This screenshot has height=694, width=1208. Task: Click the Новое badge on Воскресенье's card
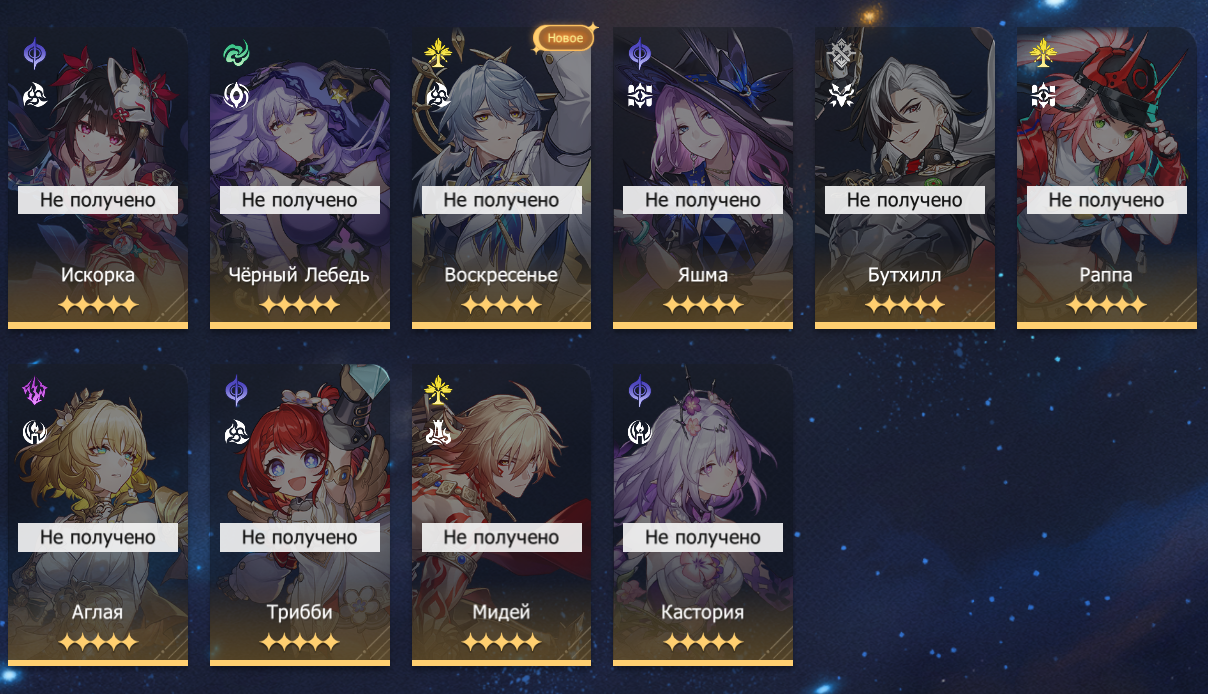point(565,38)
